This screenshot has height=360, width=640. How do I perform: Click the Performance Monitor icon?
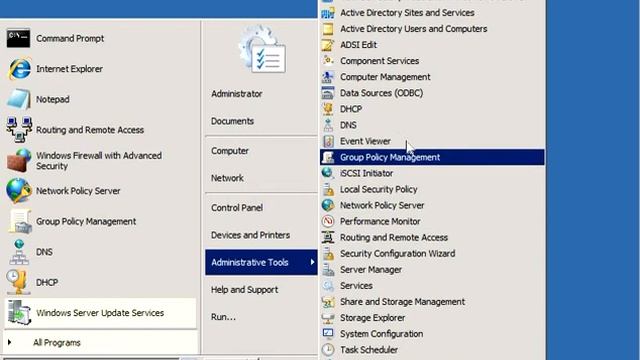pos(328,221)
